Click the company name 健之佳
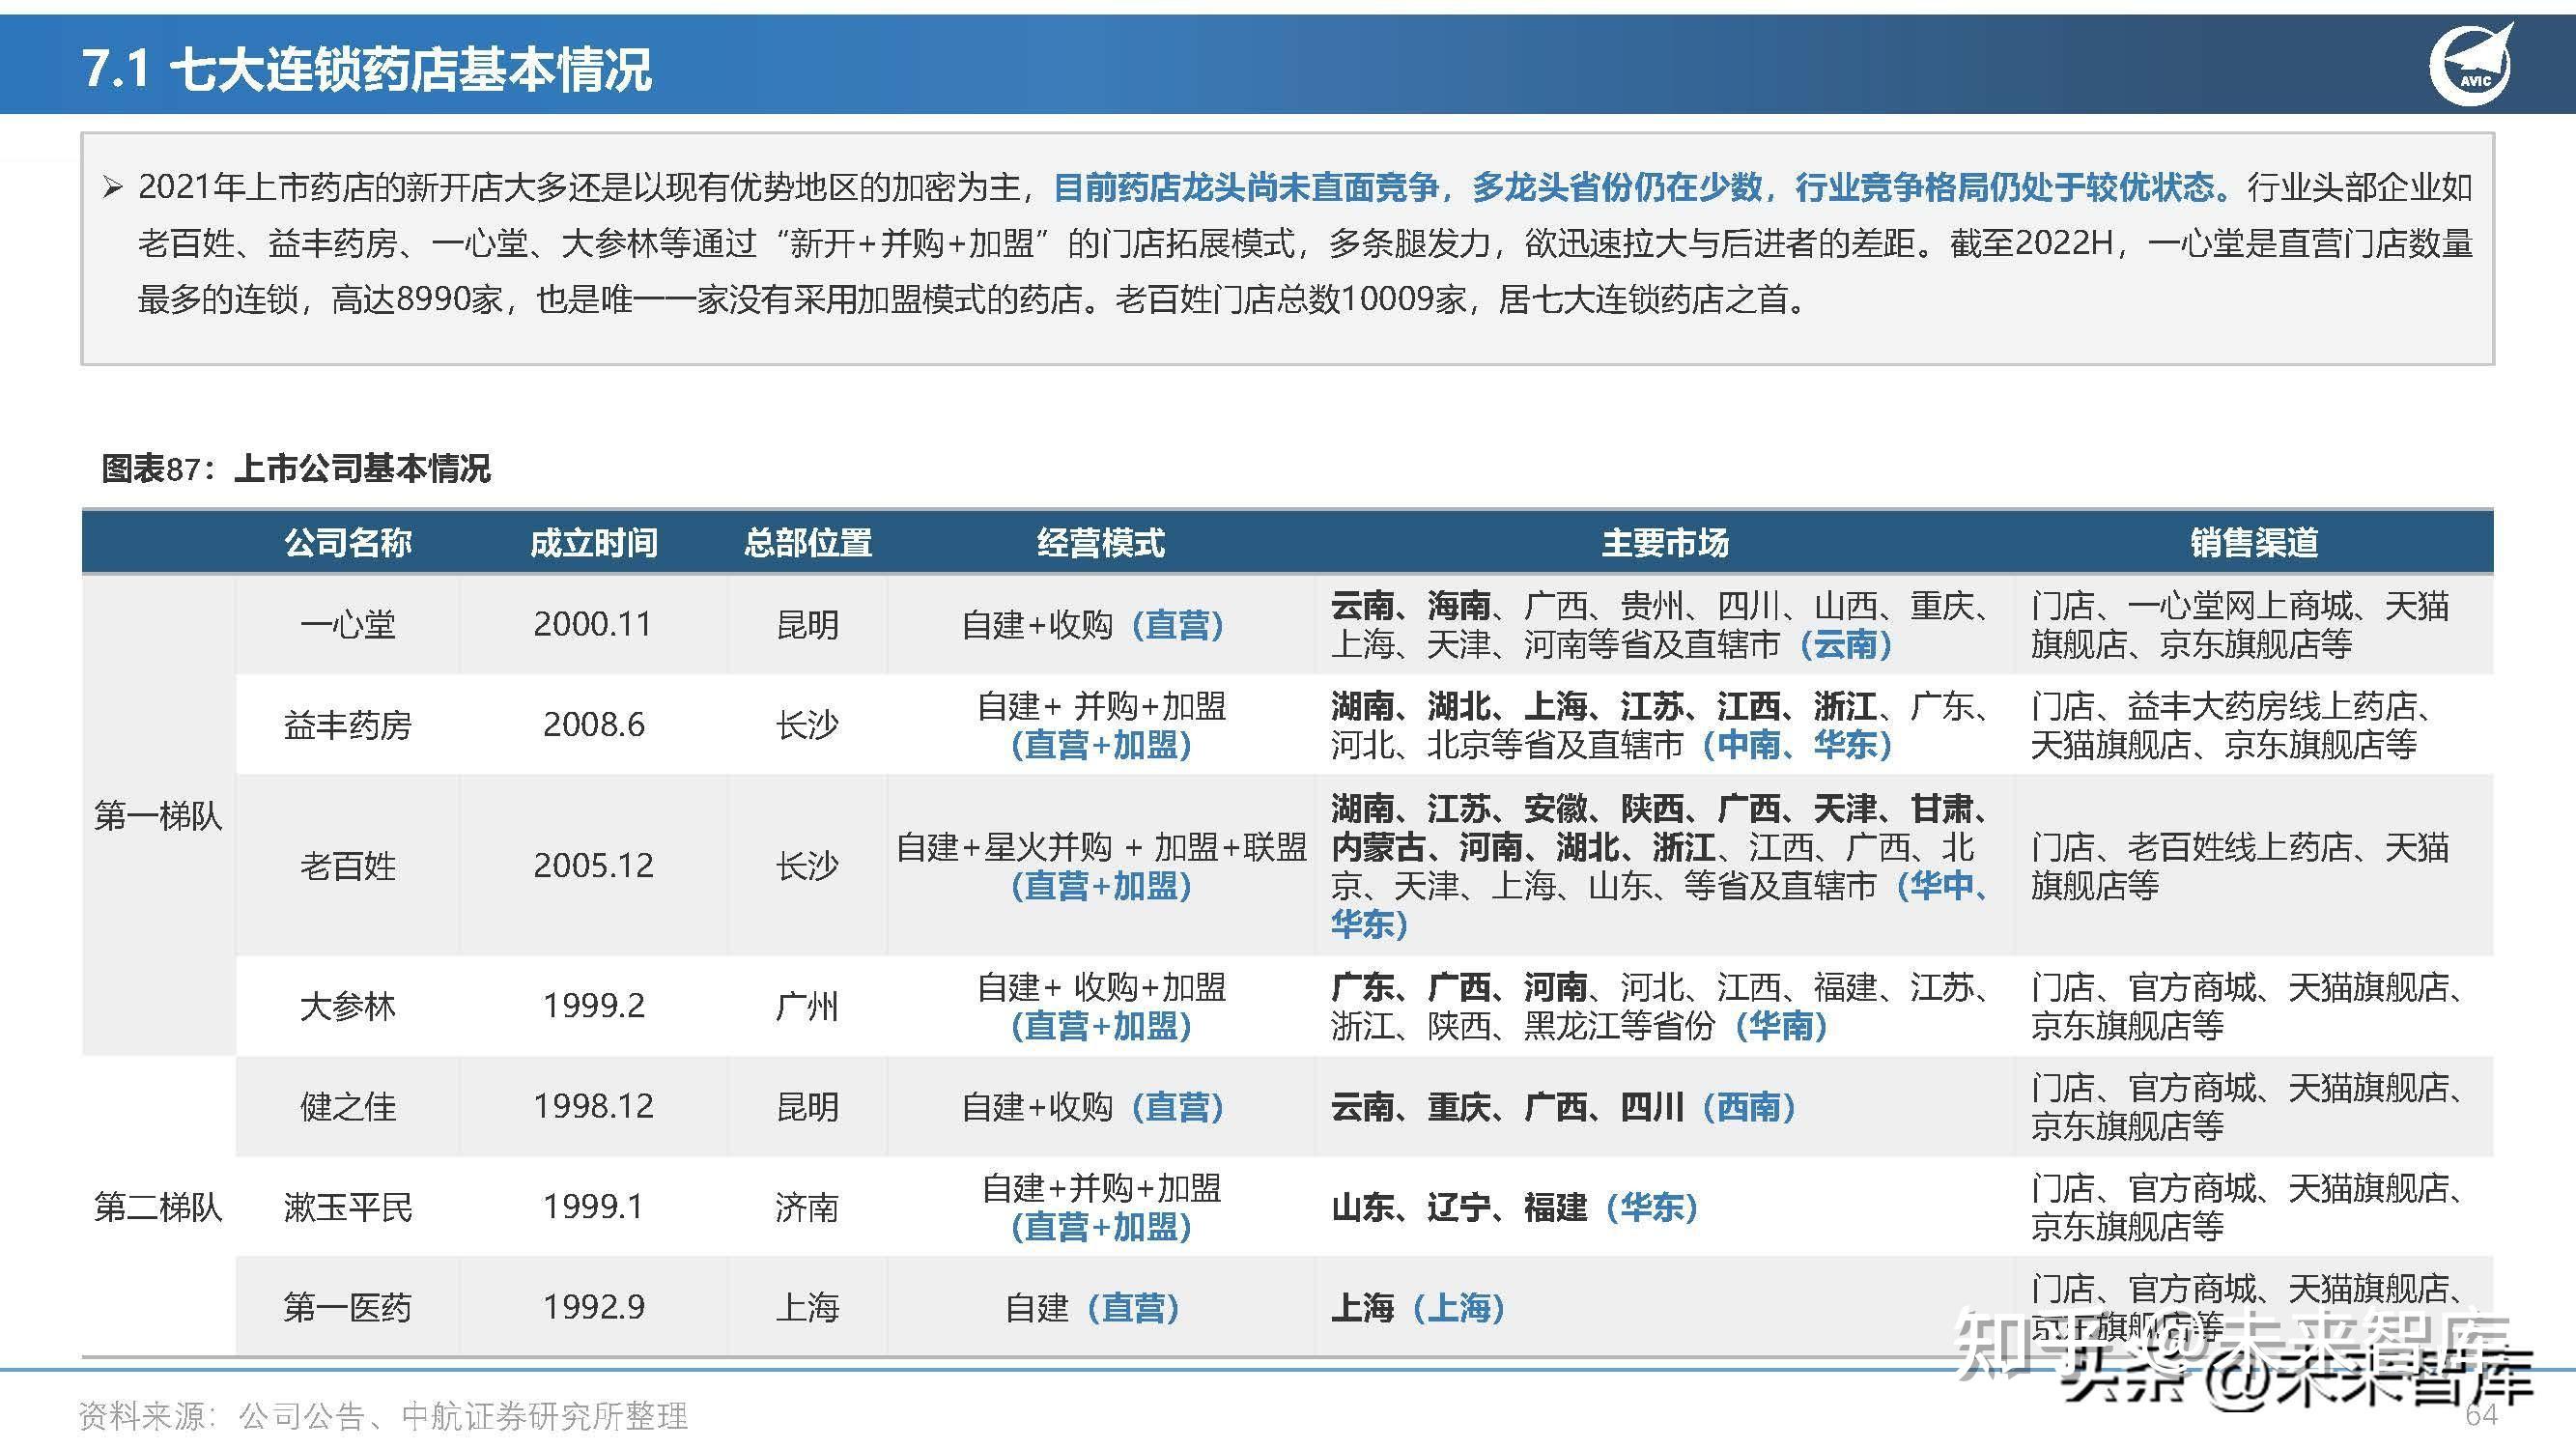Viewport: 2576px width, 1449px height. [x=347, y=1107]
